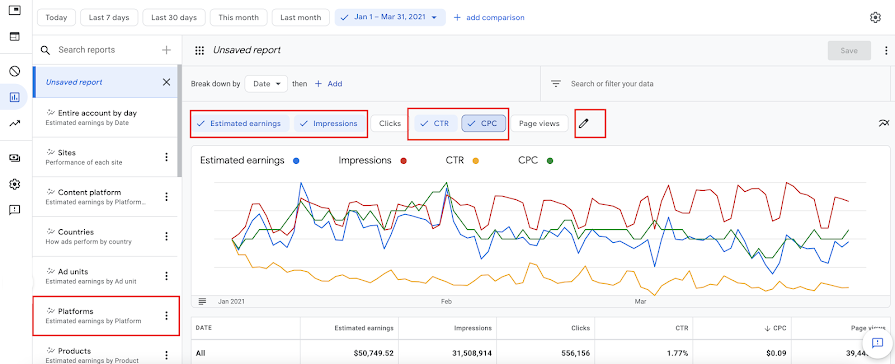
Task: Click the search magnifier icon in reports panel
Action: point(46,50)
